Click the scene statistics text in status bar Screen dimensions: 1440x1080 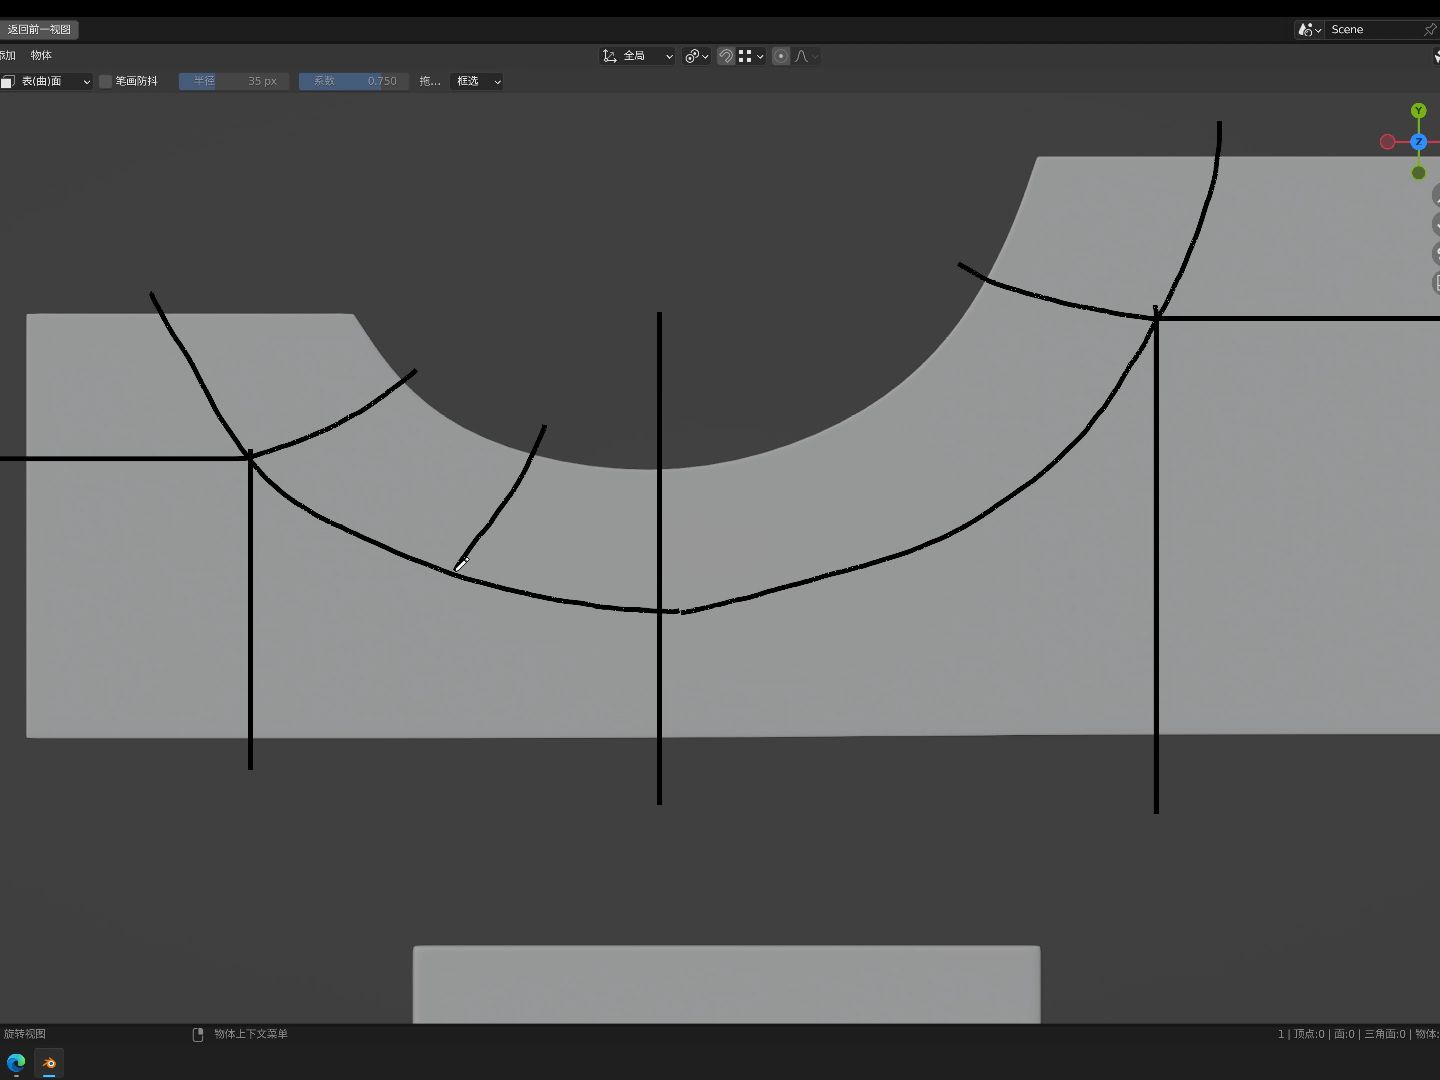(1358, 1034)
